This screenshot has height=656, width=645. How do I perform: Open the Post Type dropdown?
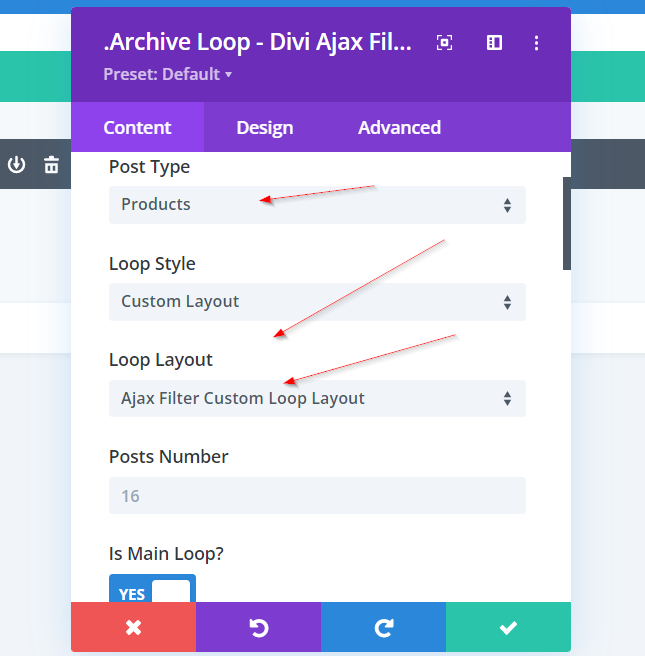click(x=317, y=205)
